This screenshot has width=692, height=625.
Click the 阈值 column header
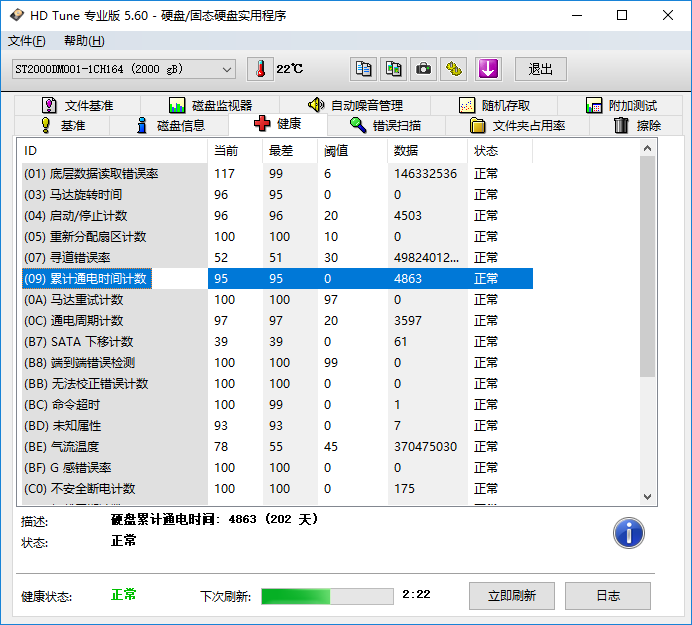353,151
